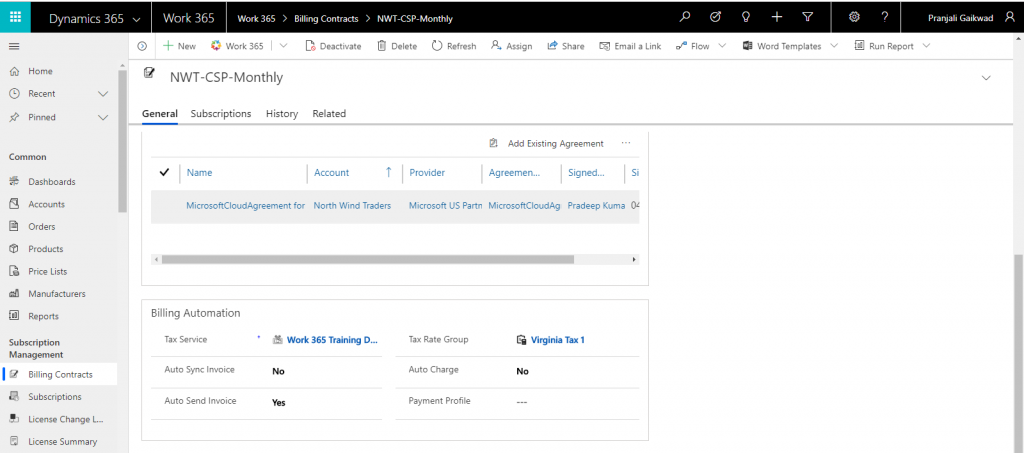
Task: Open the search magnifier icon
Action: click(684, 18)
